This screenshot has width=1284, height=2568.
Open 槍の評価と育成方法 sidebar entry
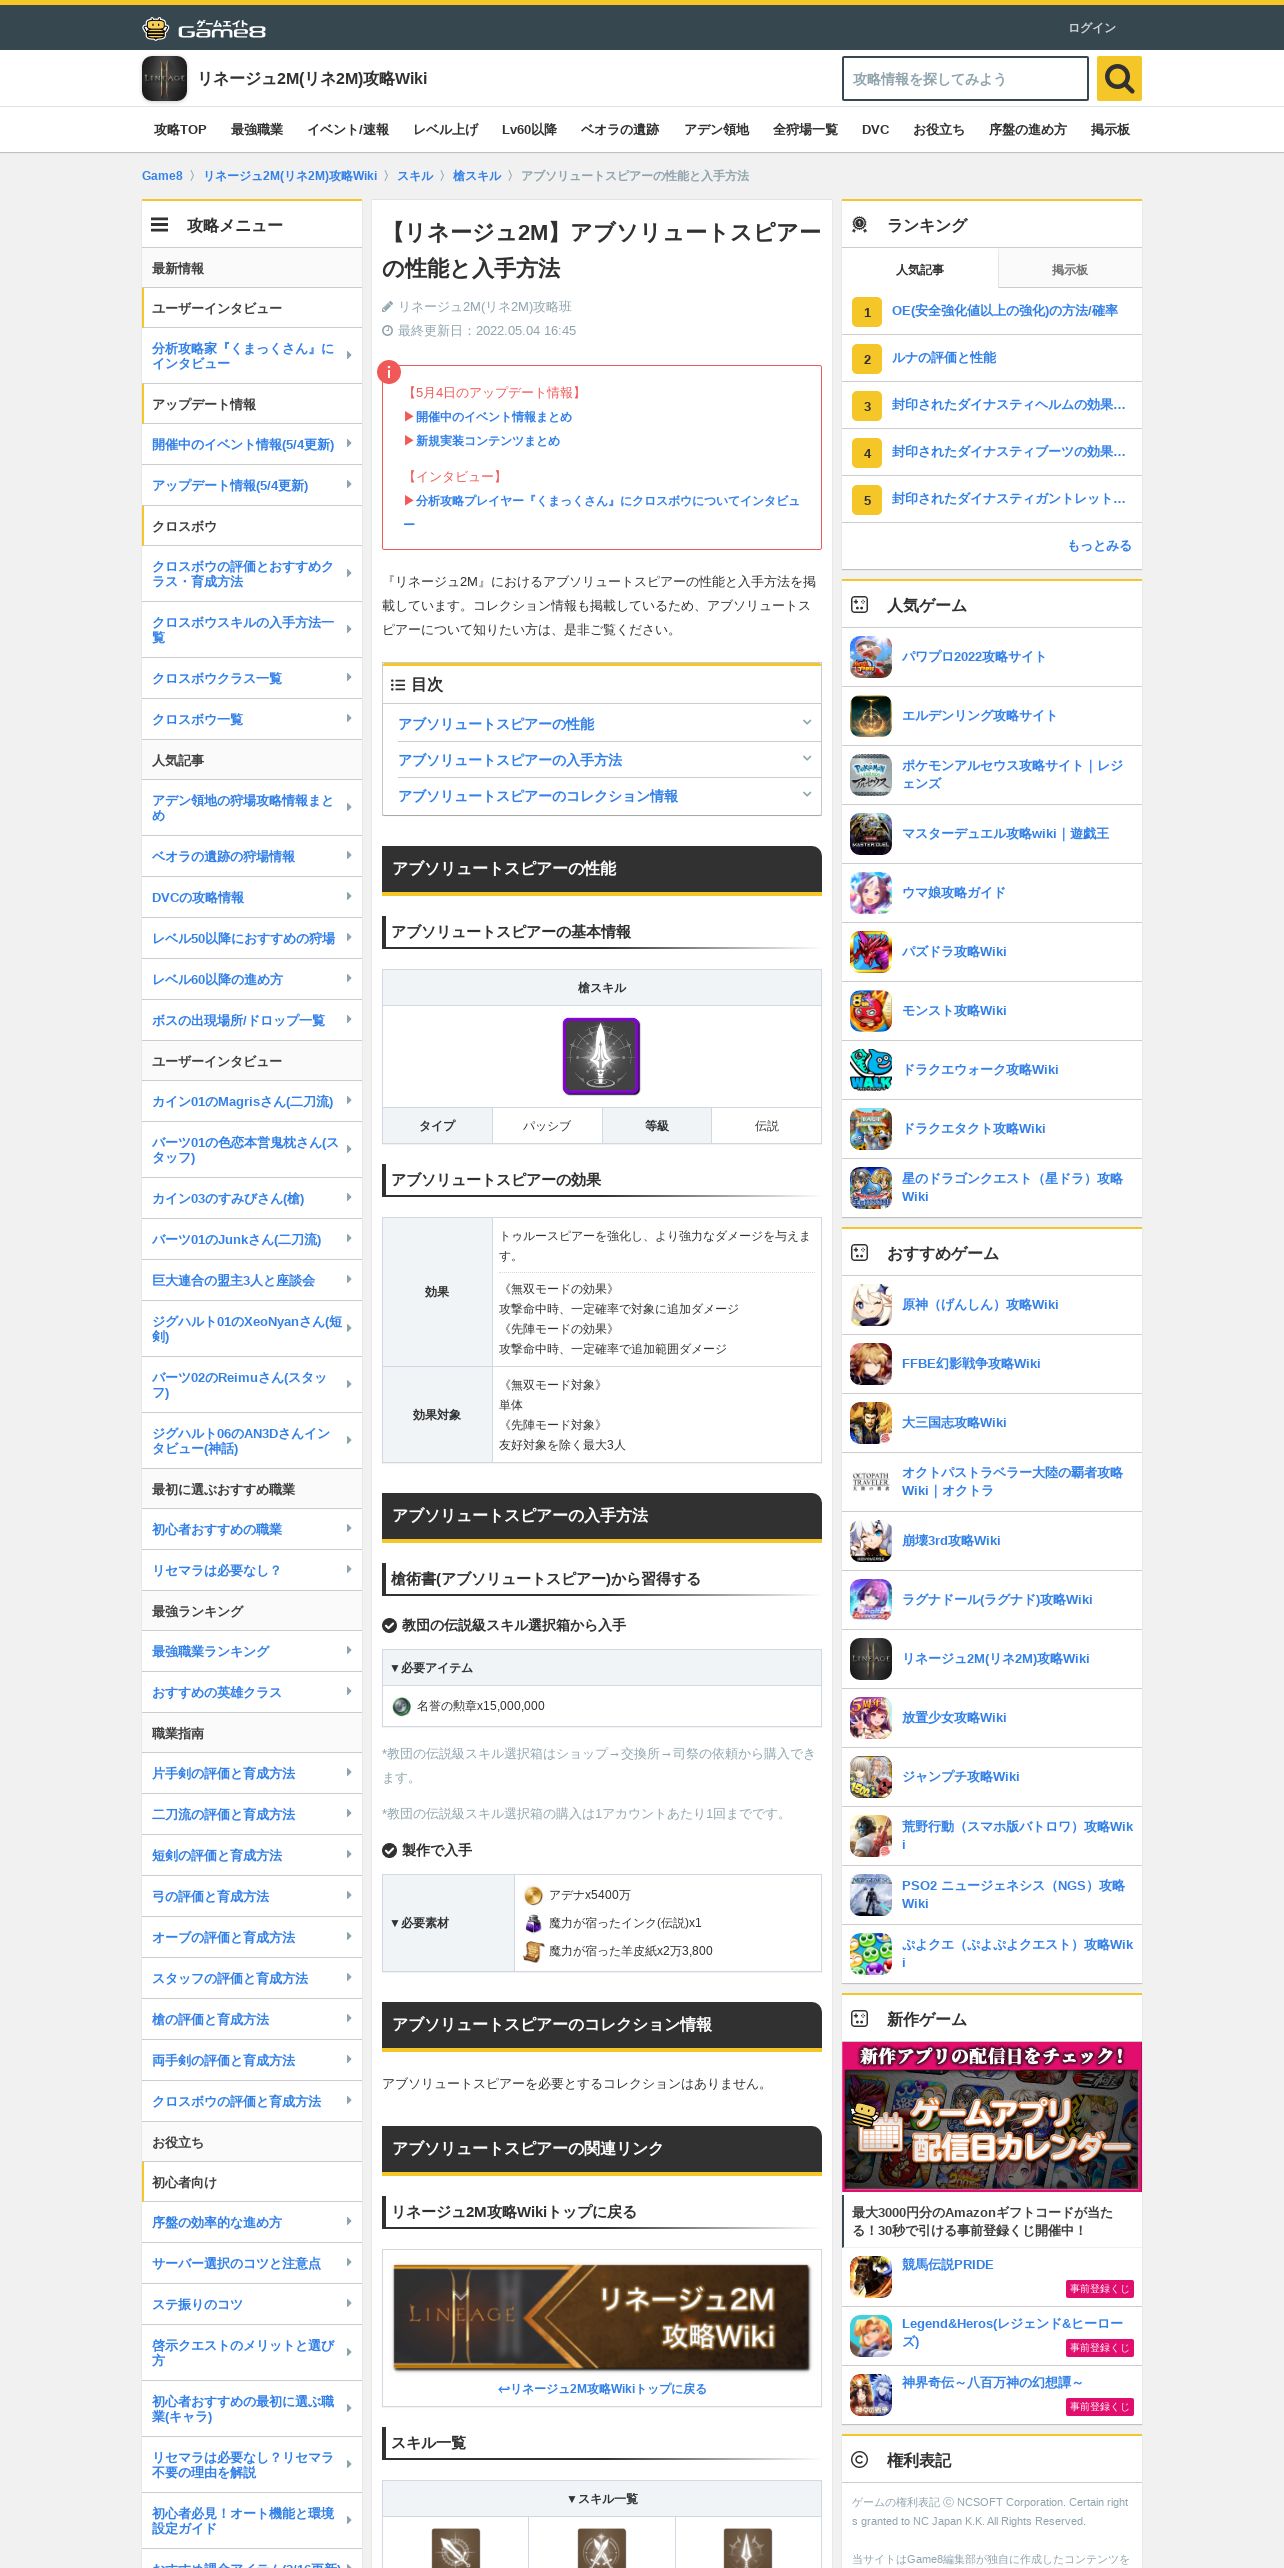[x=252, y=2020]
